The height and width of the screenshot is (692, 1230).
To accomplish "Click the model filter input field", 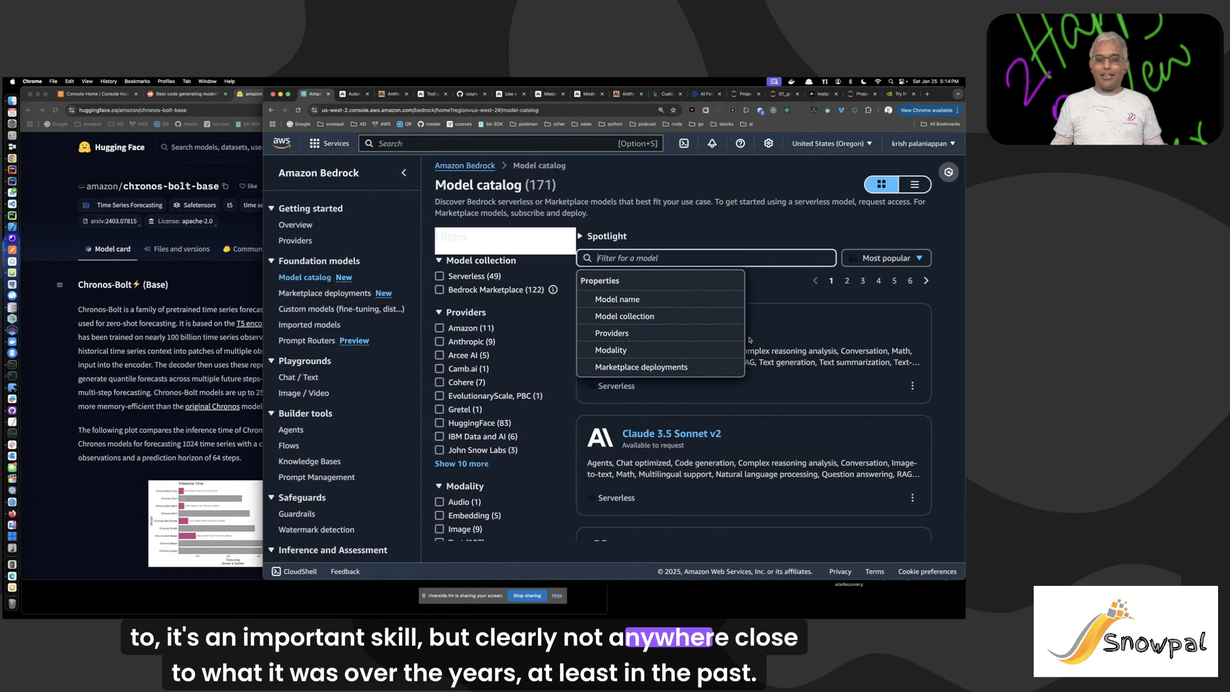I will tap(707, 258).
